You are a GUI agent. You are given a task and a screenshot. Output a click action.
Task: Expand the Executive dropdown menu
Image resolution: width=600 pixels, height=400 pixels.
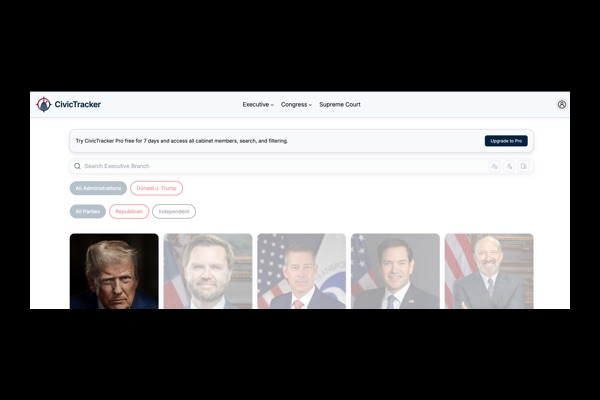258,104
